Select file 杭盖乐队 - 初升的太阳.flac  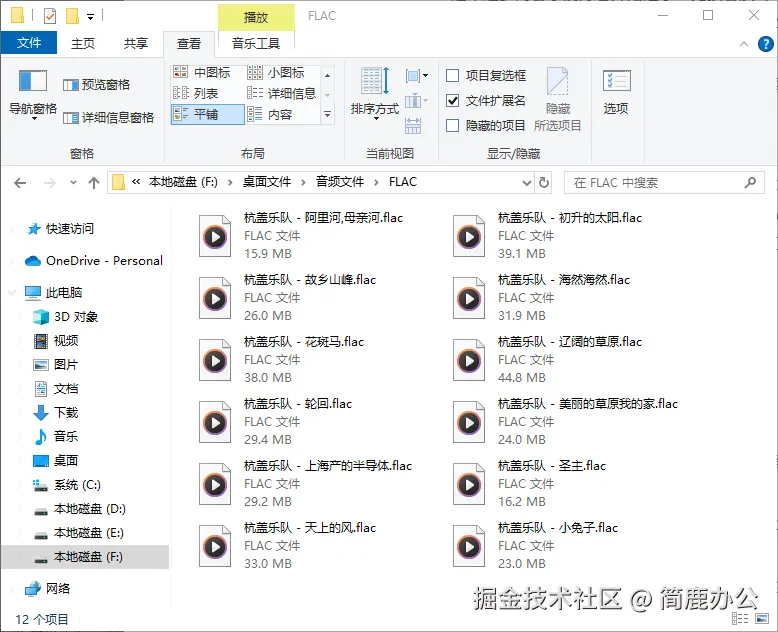tap(547, 236)
